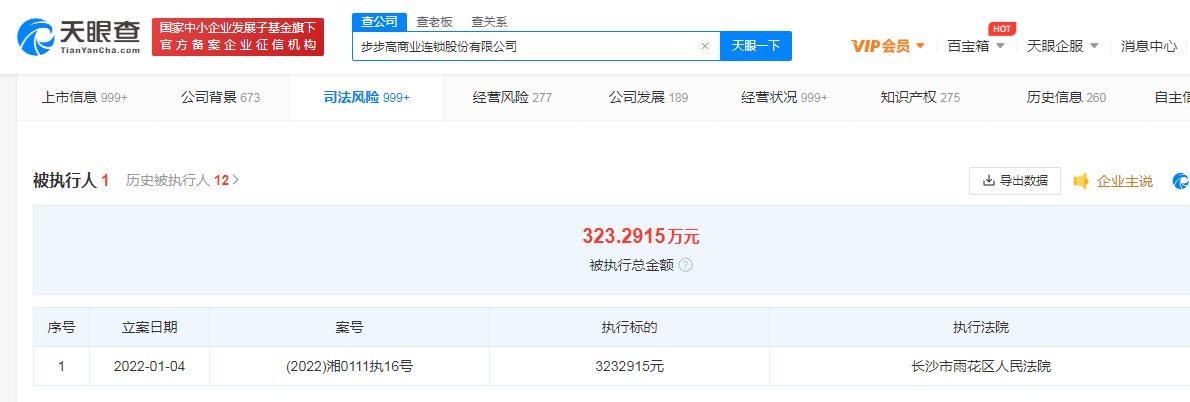
Task: Expand the VIP会员 dropdown arrow
Action: [921, 46]
